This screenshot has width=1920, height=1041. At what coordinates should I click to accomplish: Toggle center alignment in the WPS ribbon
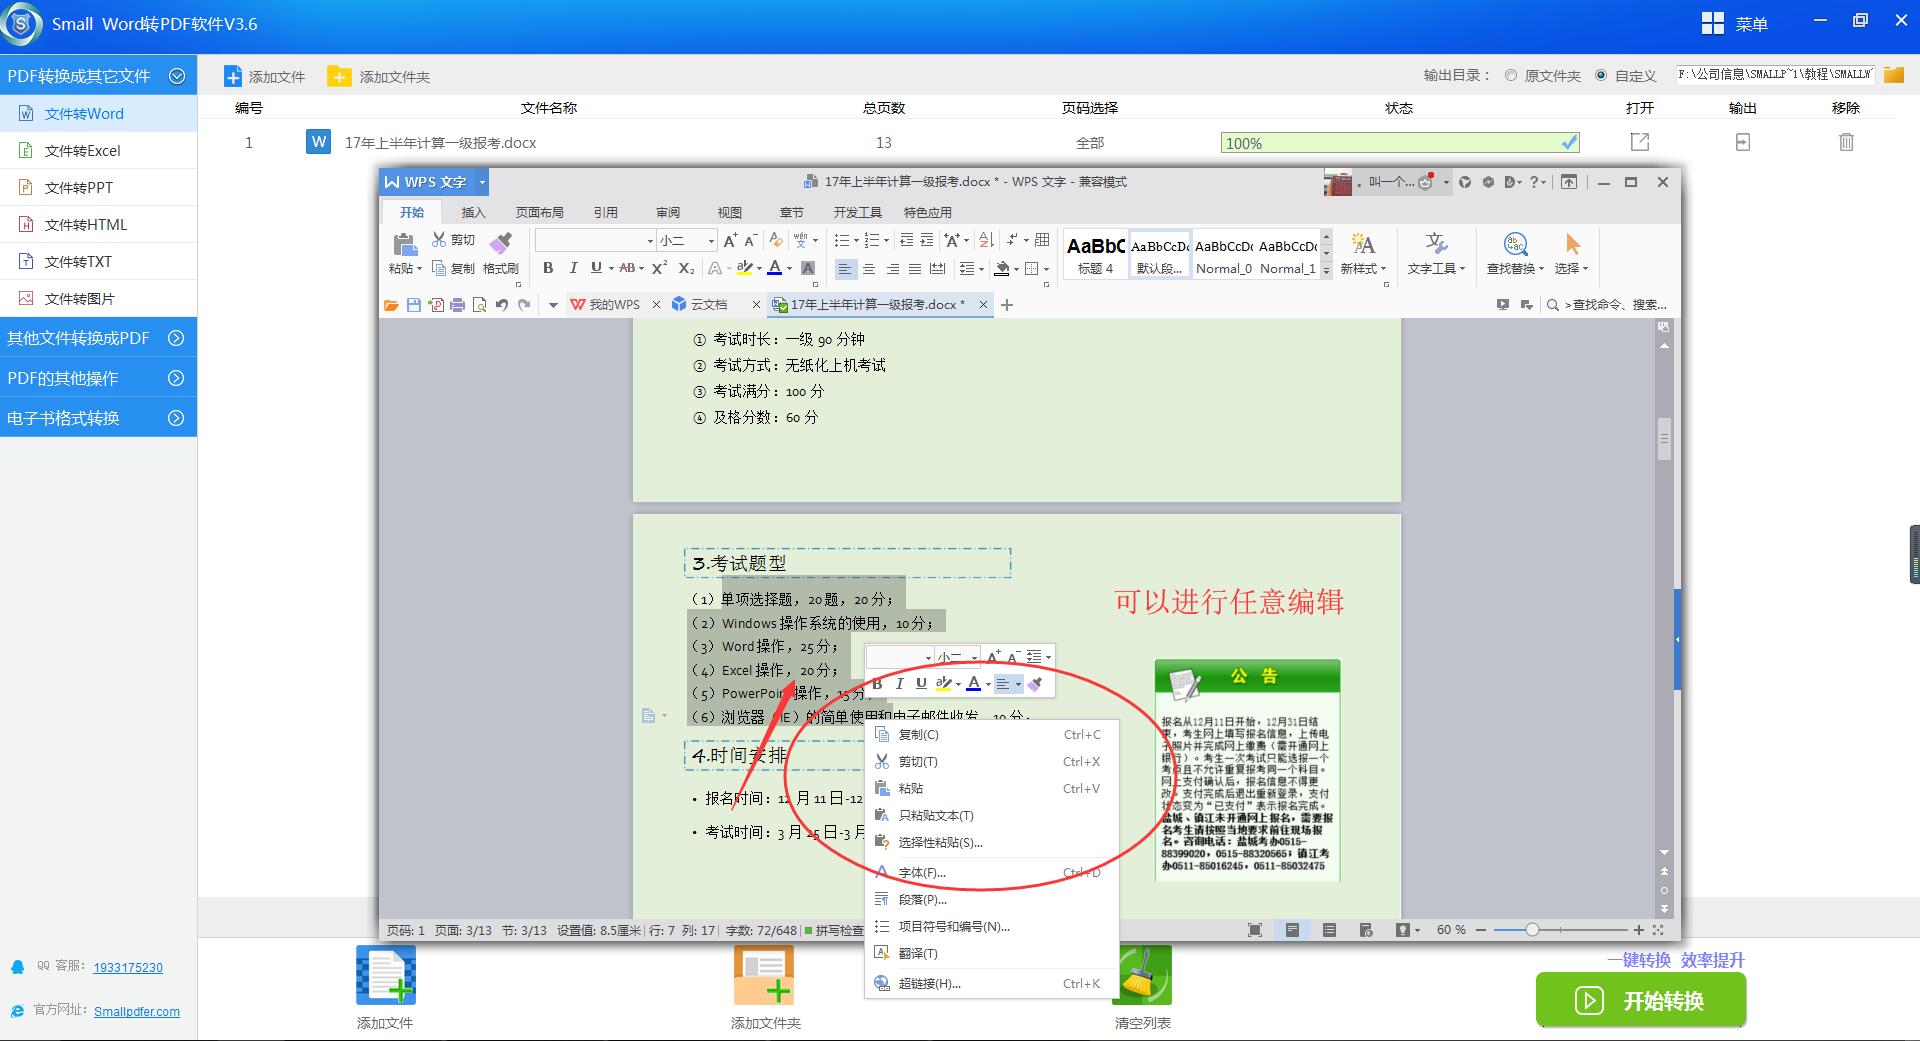tap(869, 268)
